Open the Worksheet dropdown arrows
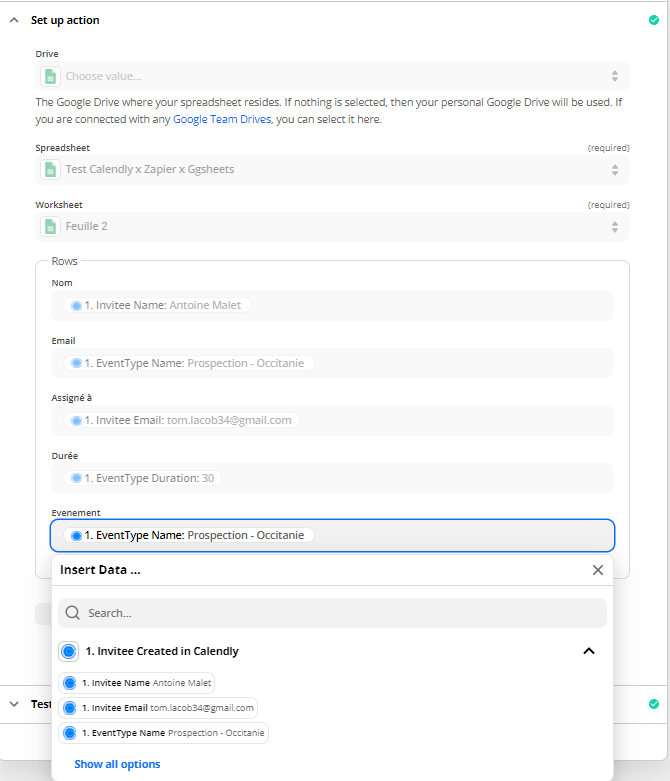 click(615, 227)
